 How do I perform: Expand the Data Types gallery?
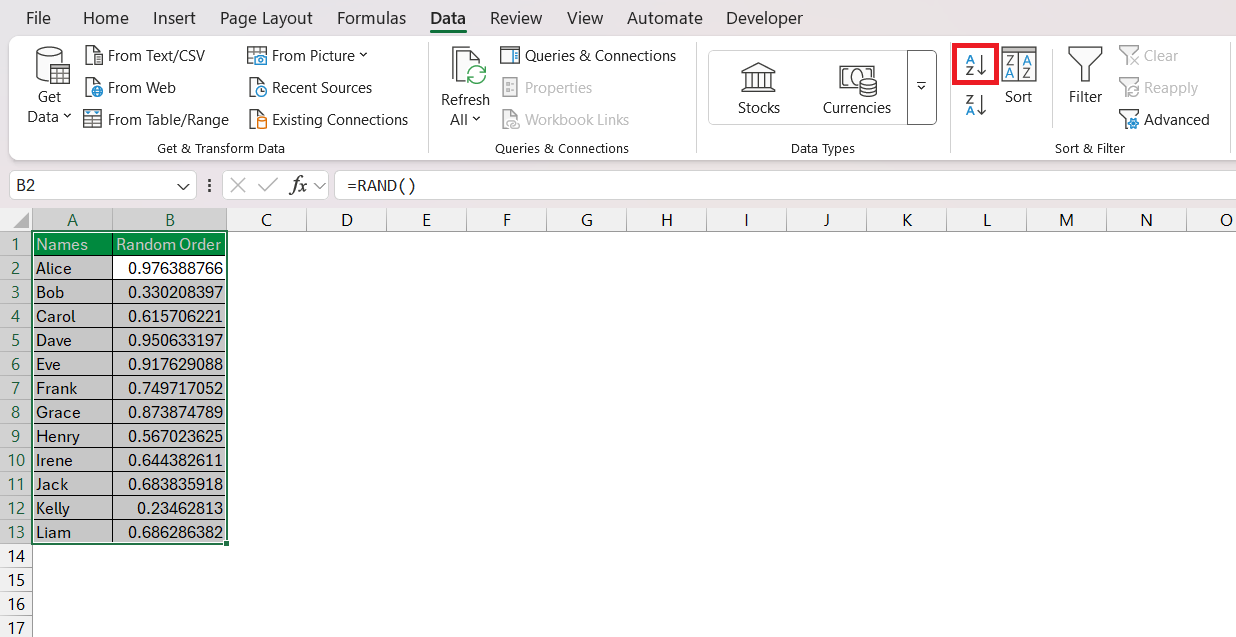921,87
